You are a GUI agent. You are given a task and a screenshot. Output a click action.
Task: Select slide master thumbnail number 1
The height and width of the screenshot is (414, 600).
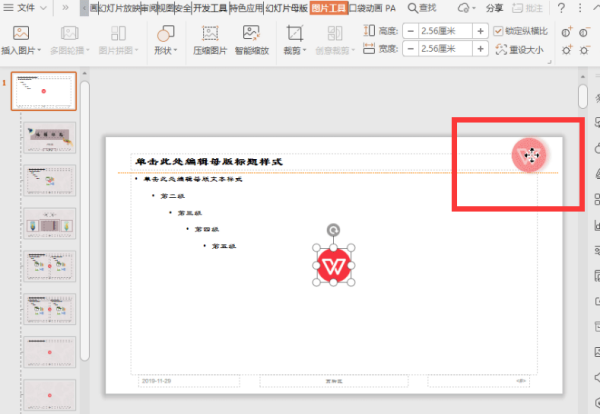point(44,91)
